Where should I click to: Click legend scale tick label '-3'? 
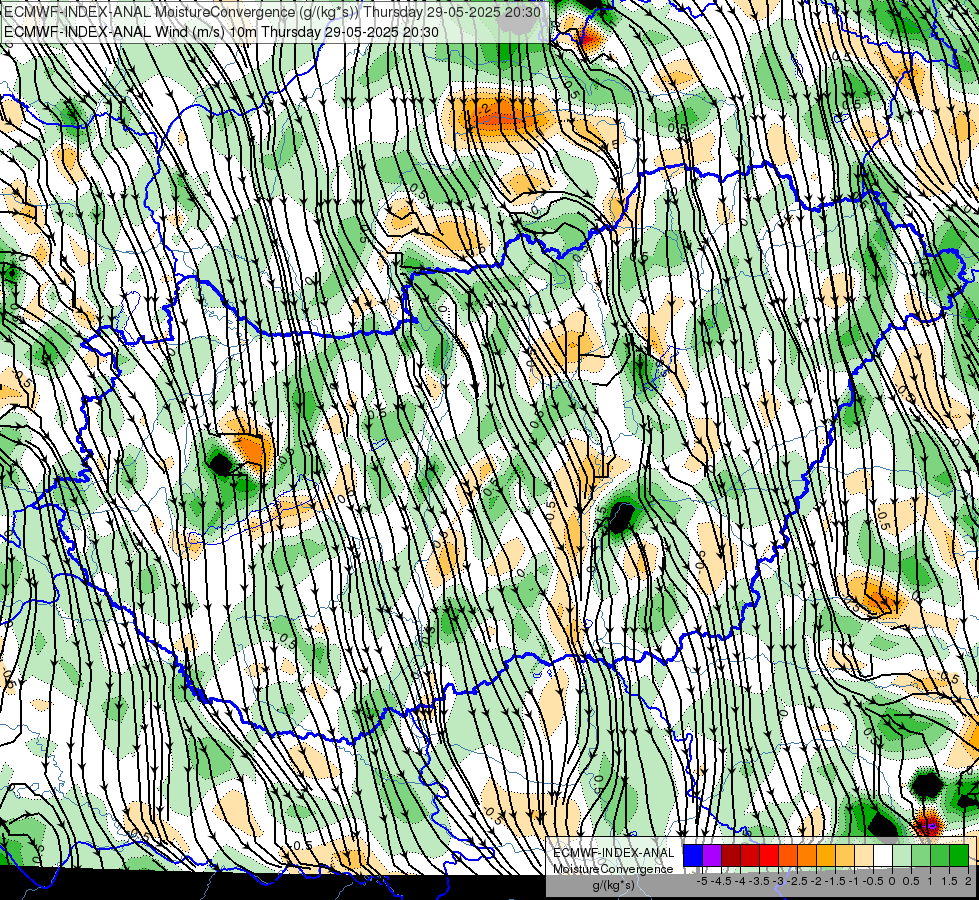(779, 881)
